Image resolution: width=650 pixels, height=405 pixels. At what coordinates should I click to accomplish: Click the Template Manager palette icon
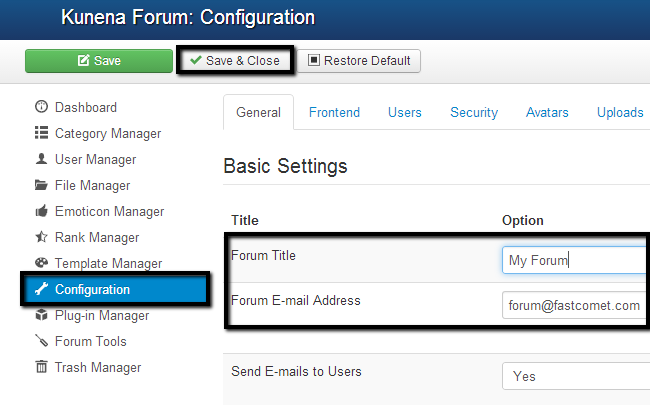click(x=41, y=263)
